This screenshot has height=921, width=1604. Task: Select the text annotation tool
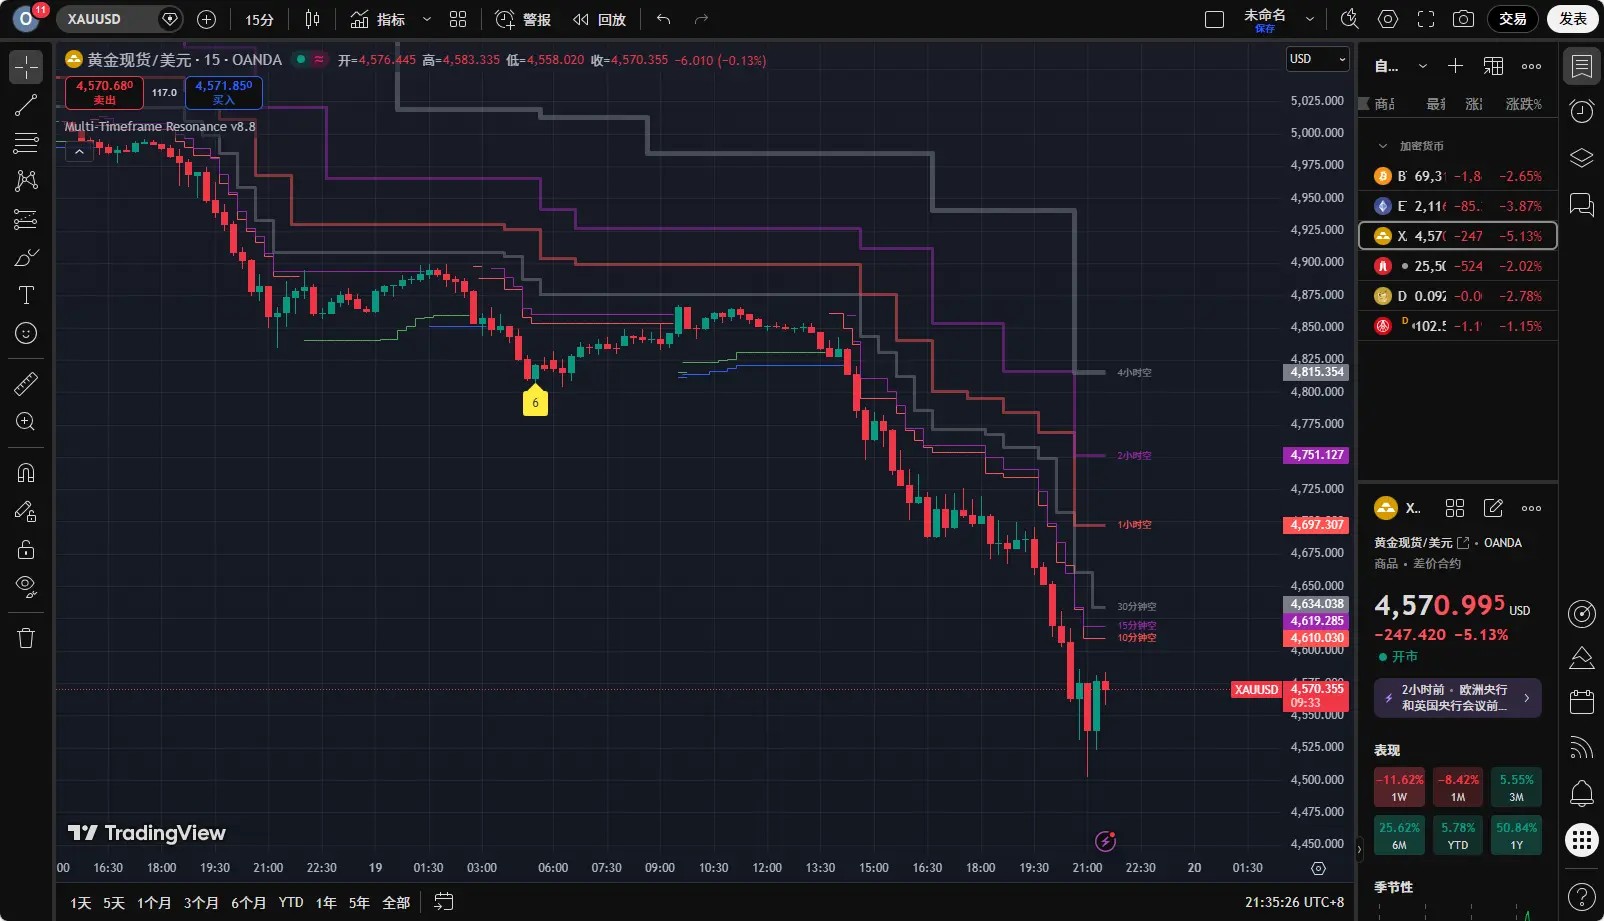point(26,295)
